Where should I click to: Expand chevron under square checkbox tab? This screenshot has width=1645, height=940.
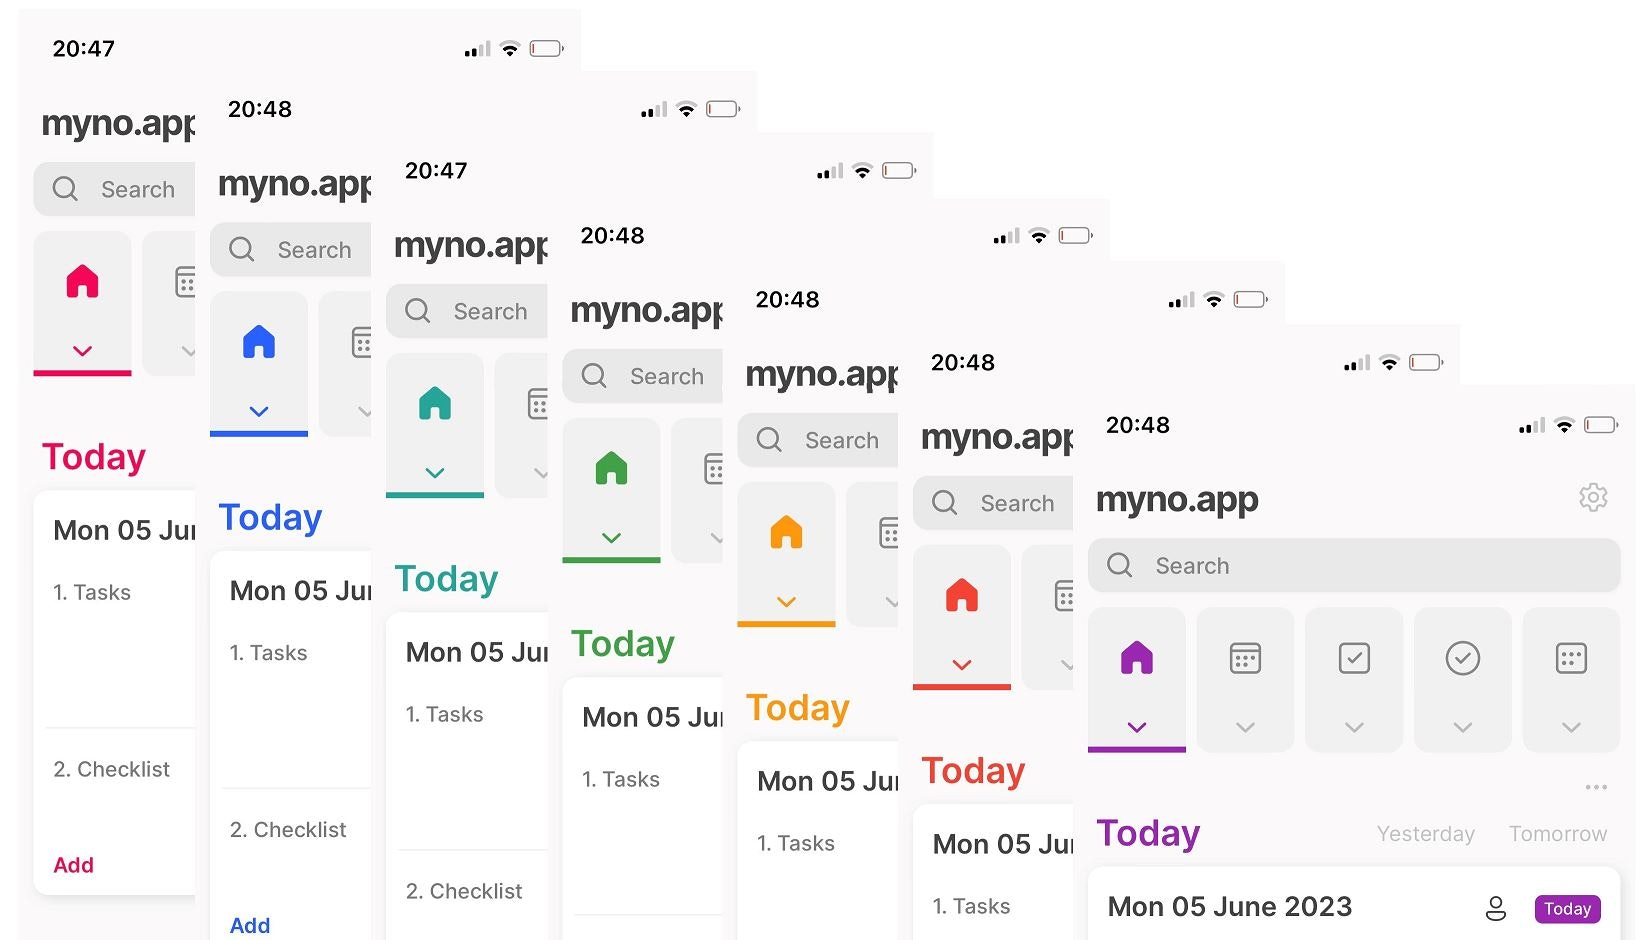pos(1354,727)
